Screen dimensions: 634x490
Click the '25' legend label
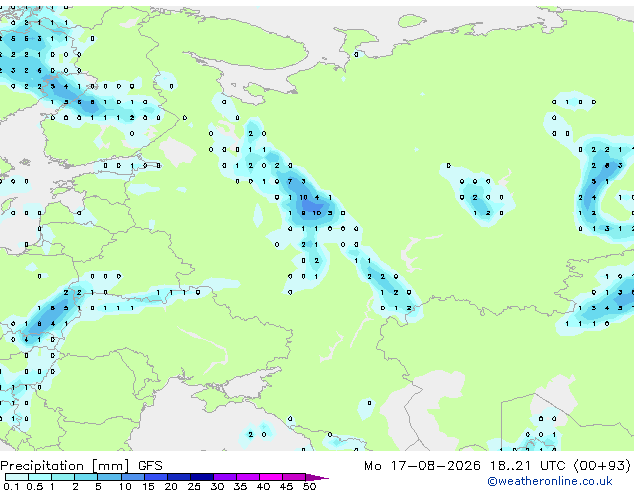(194, 486)
